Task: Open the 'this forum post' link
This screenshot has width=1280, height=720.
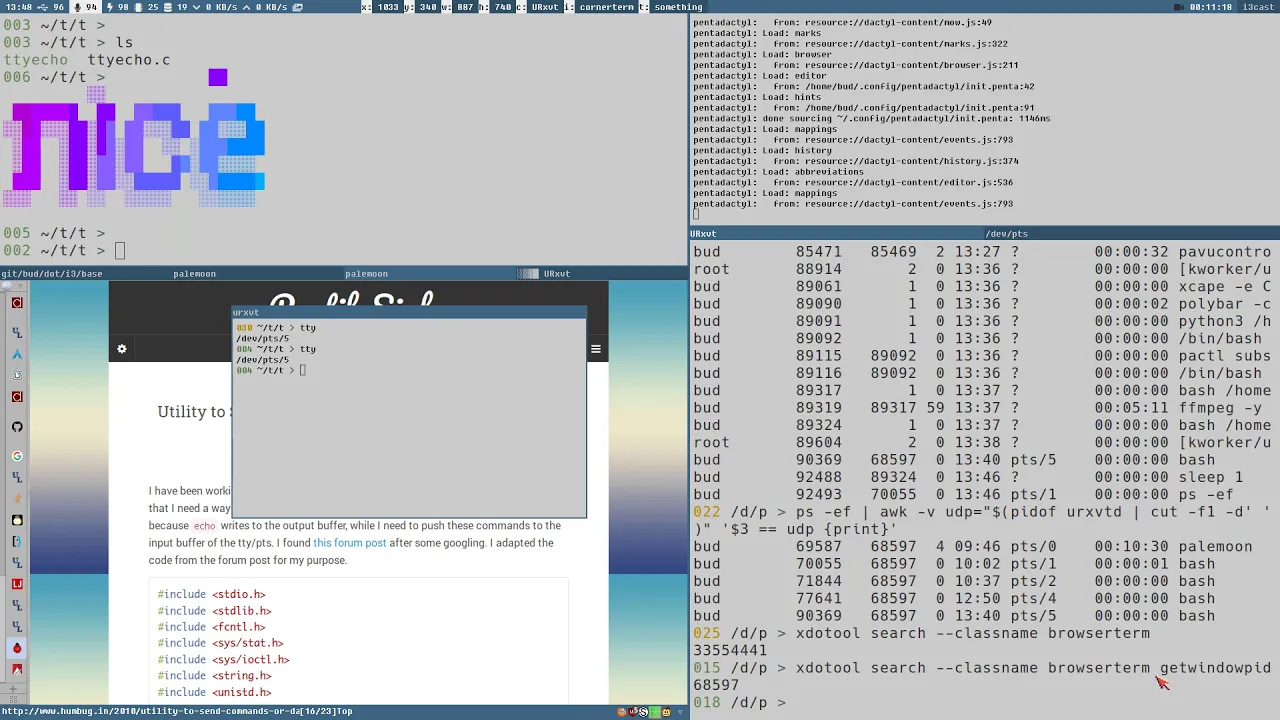Action: pyautogui.click(x=349, y=543)
